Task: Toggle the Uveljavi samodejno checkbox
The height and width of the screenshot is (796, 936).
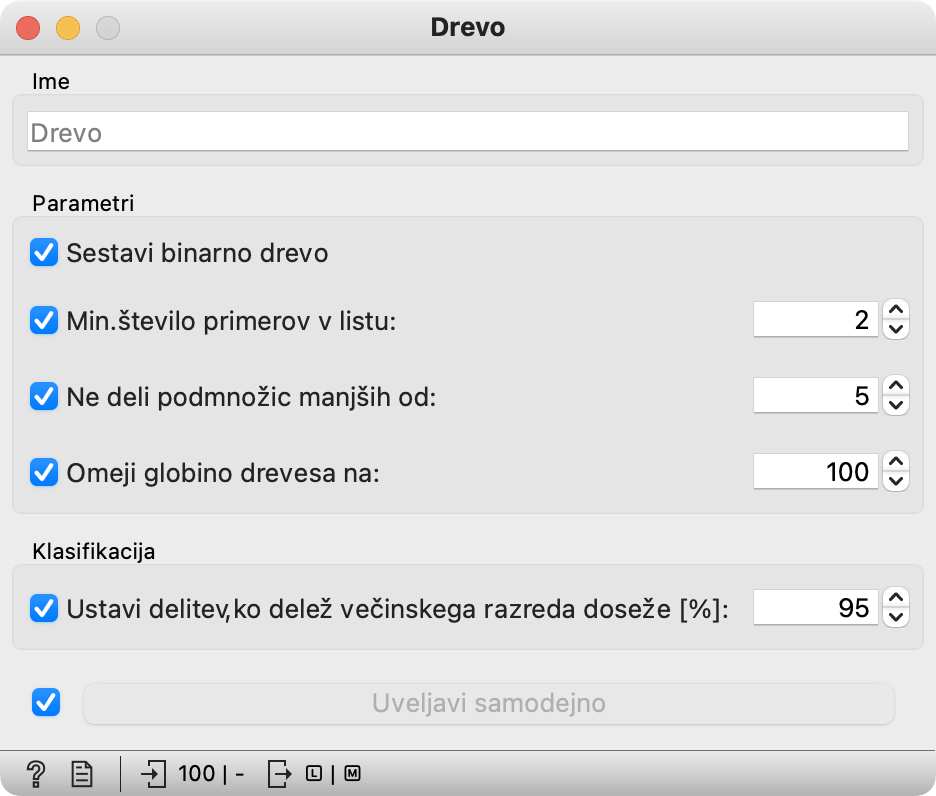Action: coord(46,702)
